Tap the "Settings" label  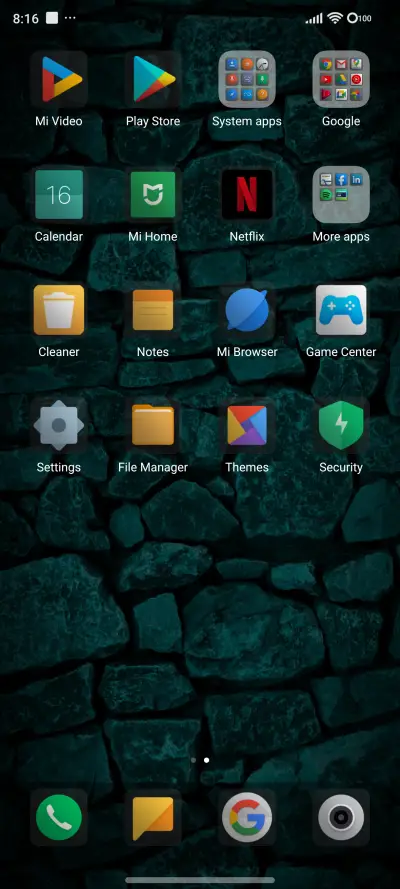59,468
